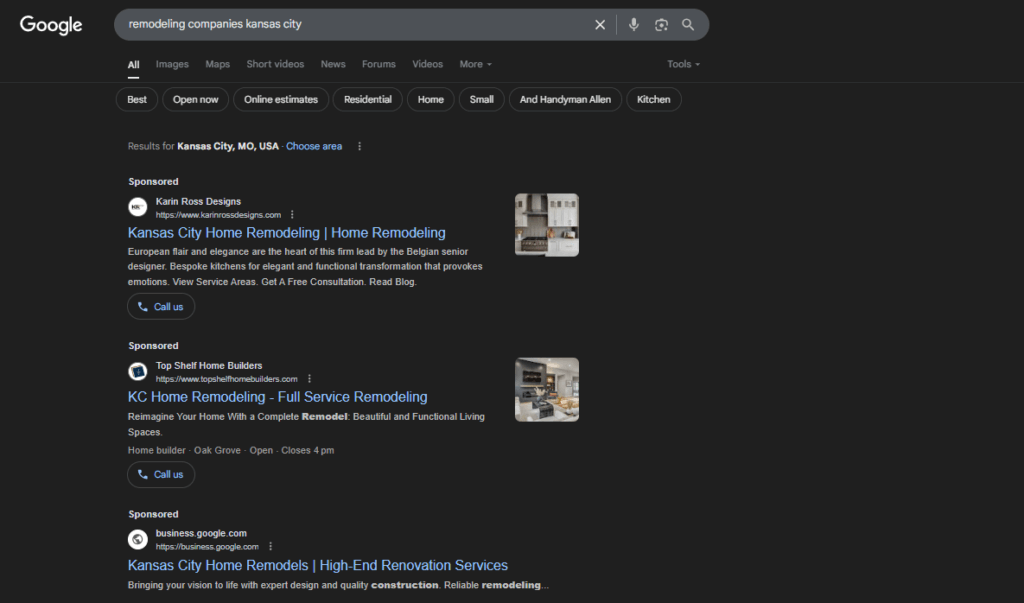Open the three-dot menu beside Karin Ross Designs
Image resolution: width=1024 pixels, height=603 pixels.
291,214
